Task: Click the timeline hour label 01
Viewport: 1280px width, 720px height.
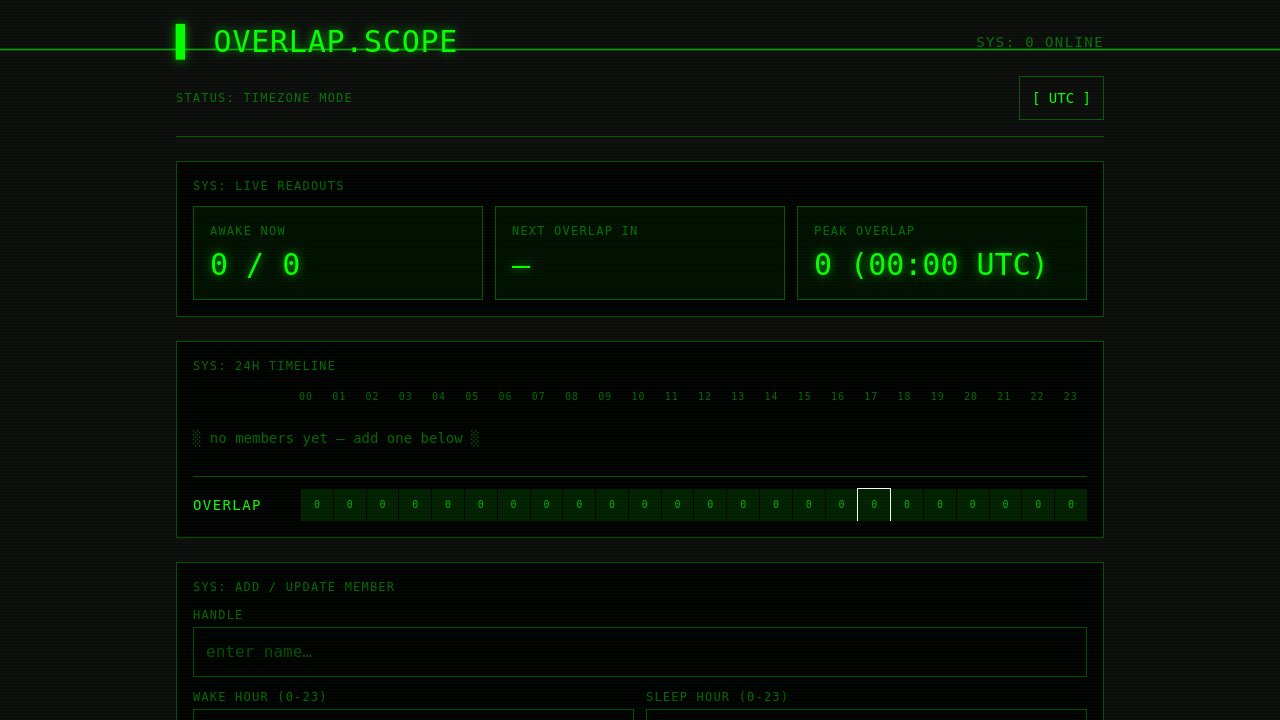Action: [x=339, y=397]
